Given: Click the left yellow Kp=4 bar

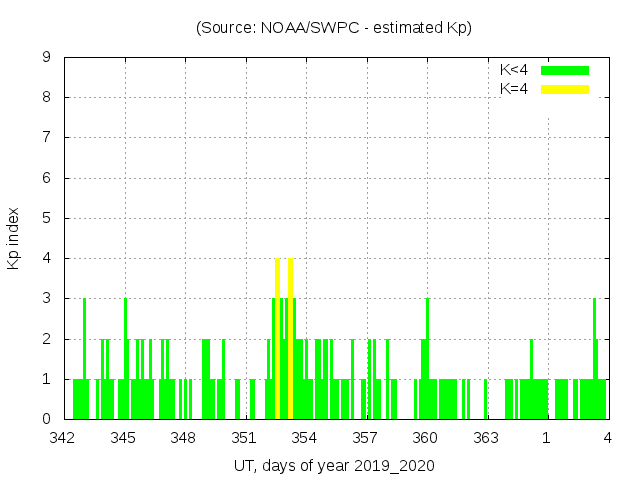Looking at the screenshot, I should click(x=277, y=338).
